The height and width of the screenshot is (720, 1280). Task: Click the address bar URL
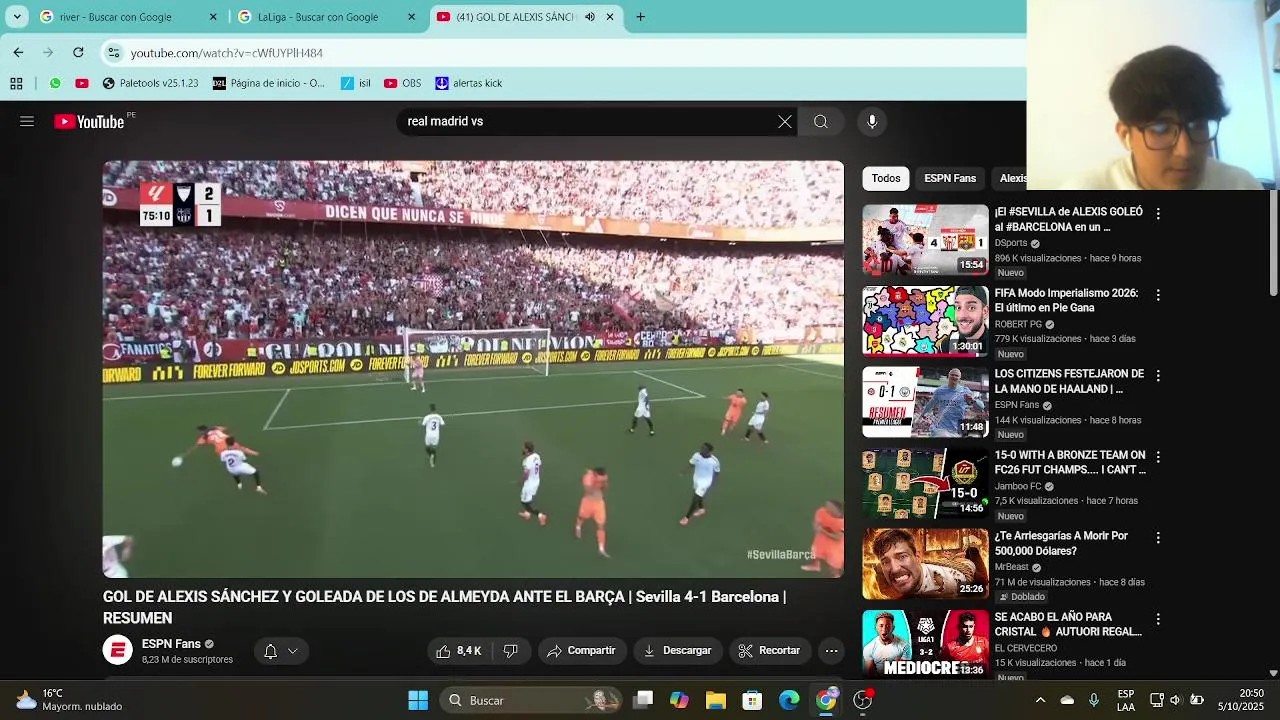point(227,52)
